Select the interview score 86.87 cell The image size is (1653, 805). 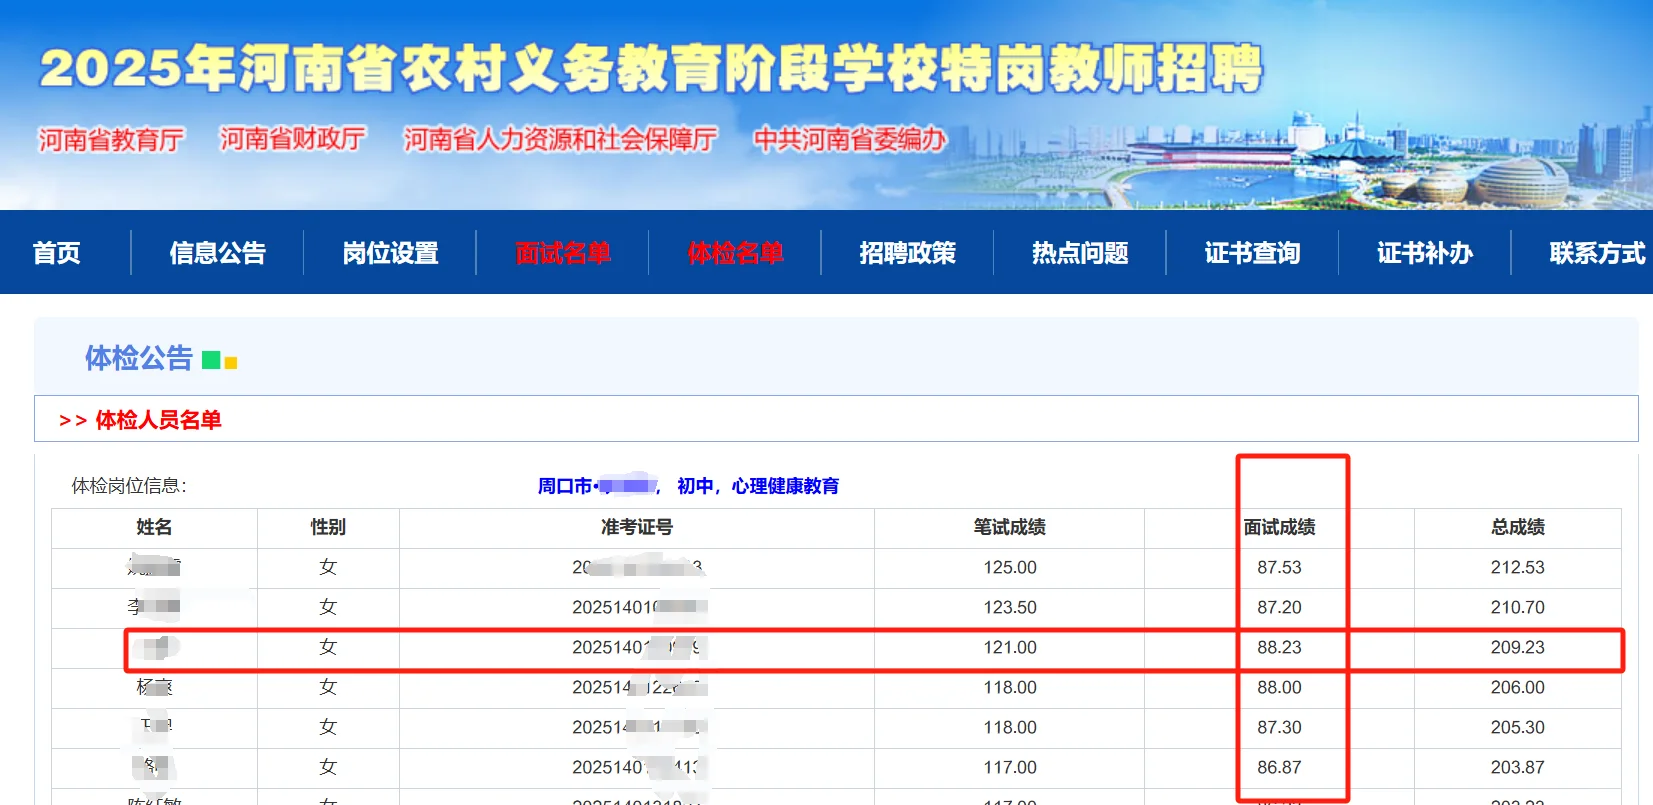click(1279, 767)
